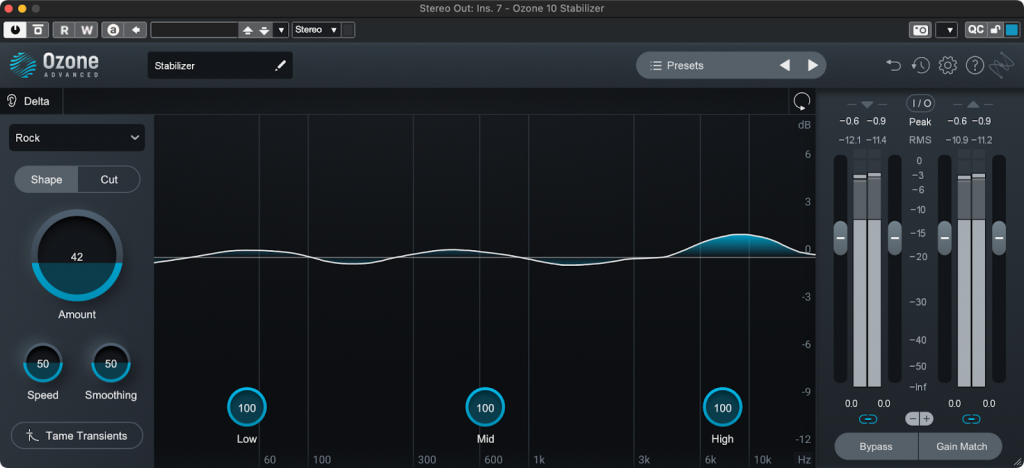1024x468 pixels.
Task: Open the settings gear icon
Action: click(x=948, y=65)
